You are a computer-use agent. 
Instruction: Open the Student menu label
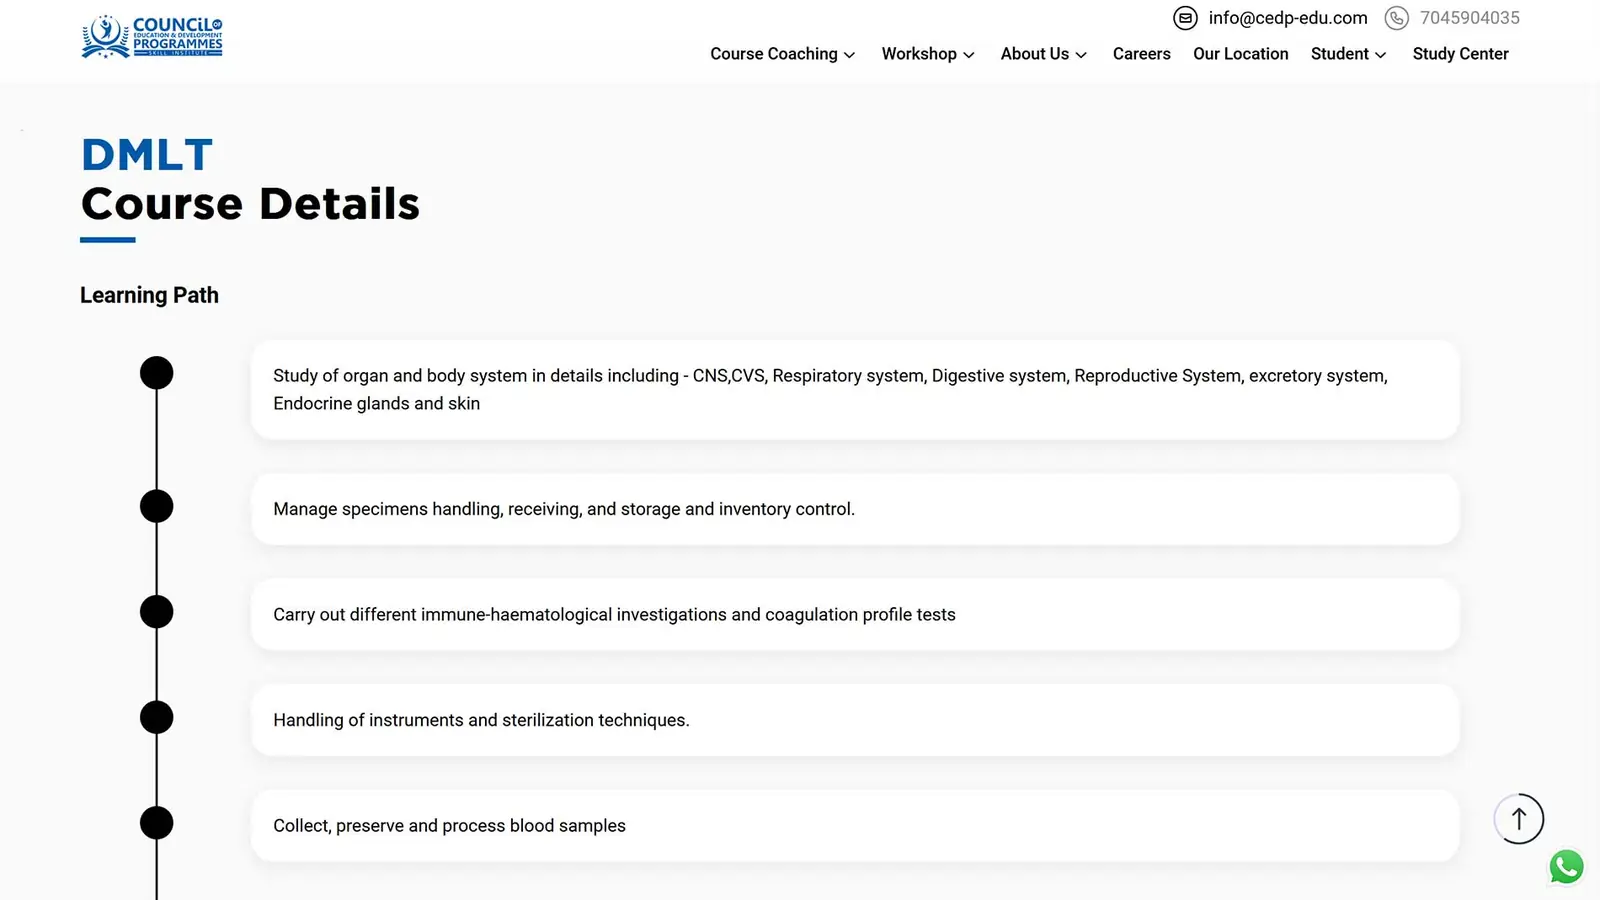pos(1339,54)
